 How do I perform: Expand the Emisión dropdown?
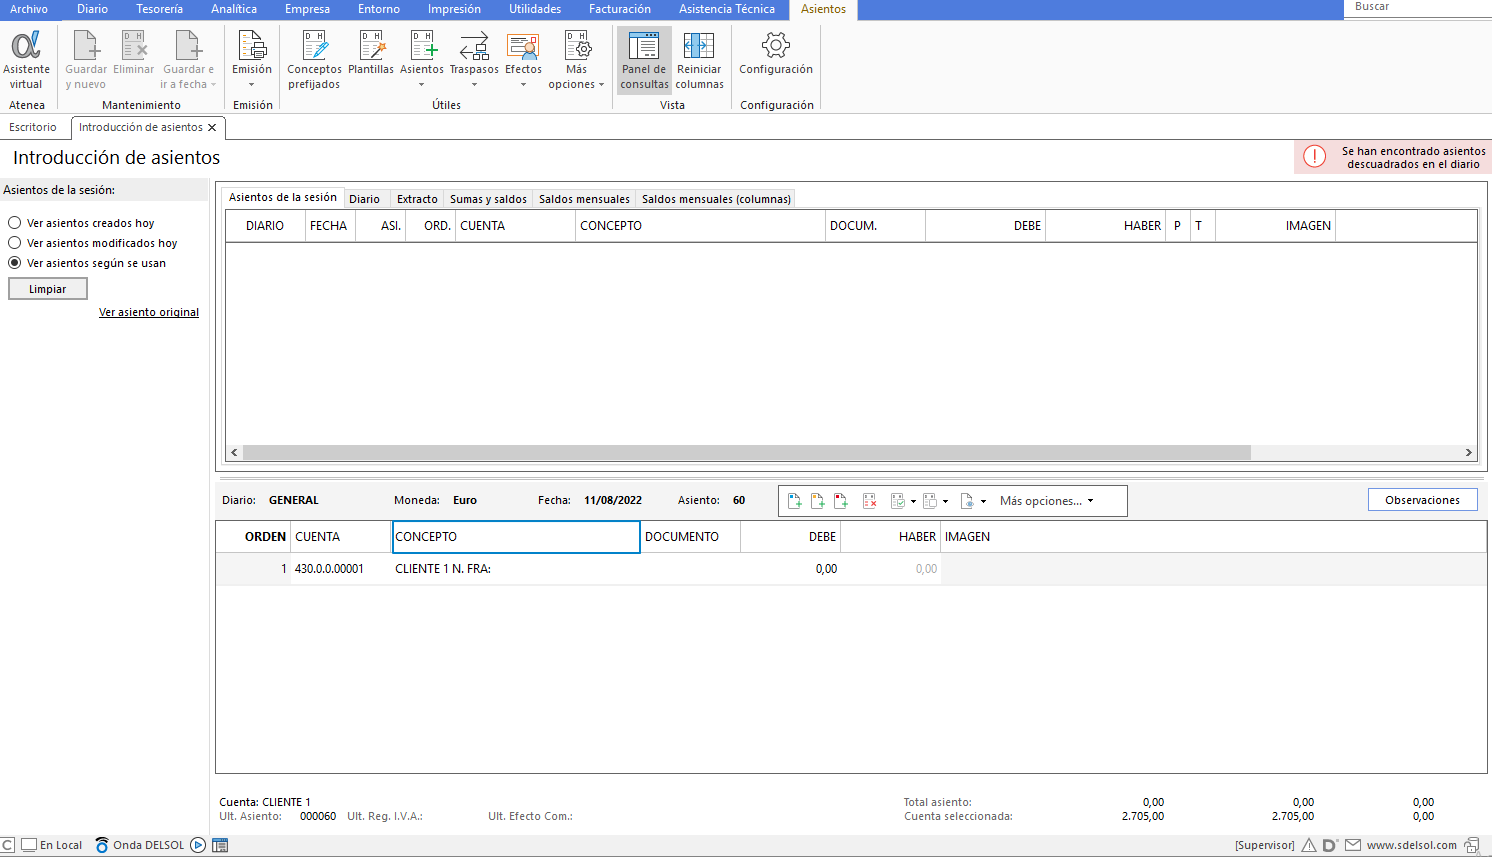click(x=252, y=85)
